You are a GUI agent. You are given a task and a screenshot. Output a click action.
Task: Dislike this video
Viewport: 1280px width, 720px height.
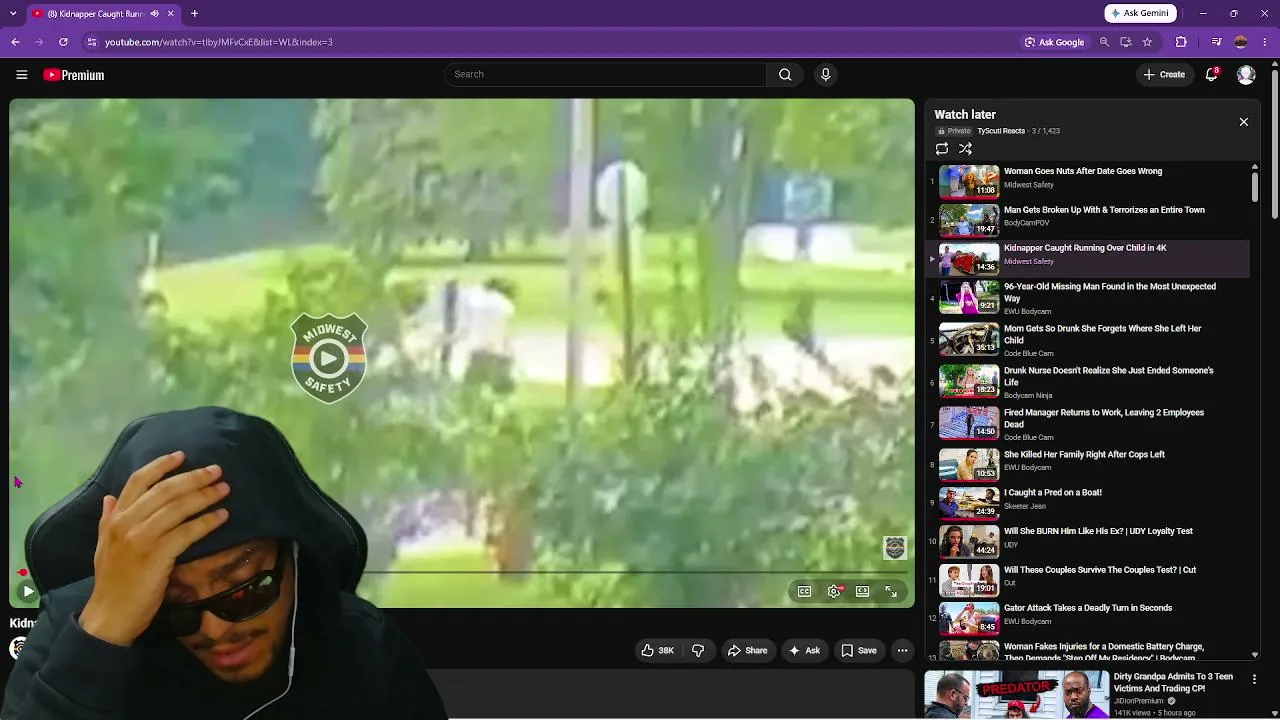698,650
